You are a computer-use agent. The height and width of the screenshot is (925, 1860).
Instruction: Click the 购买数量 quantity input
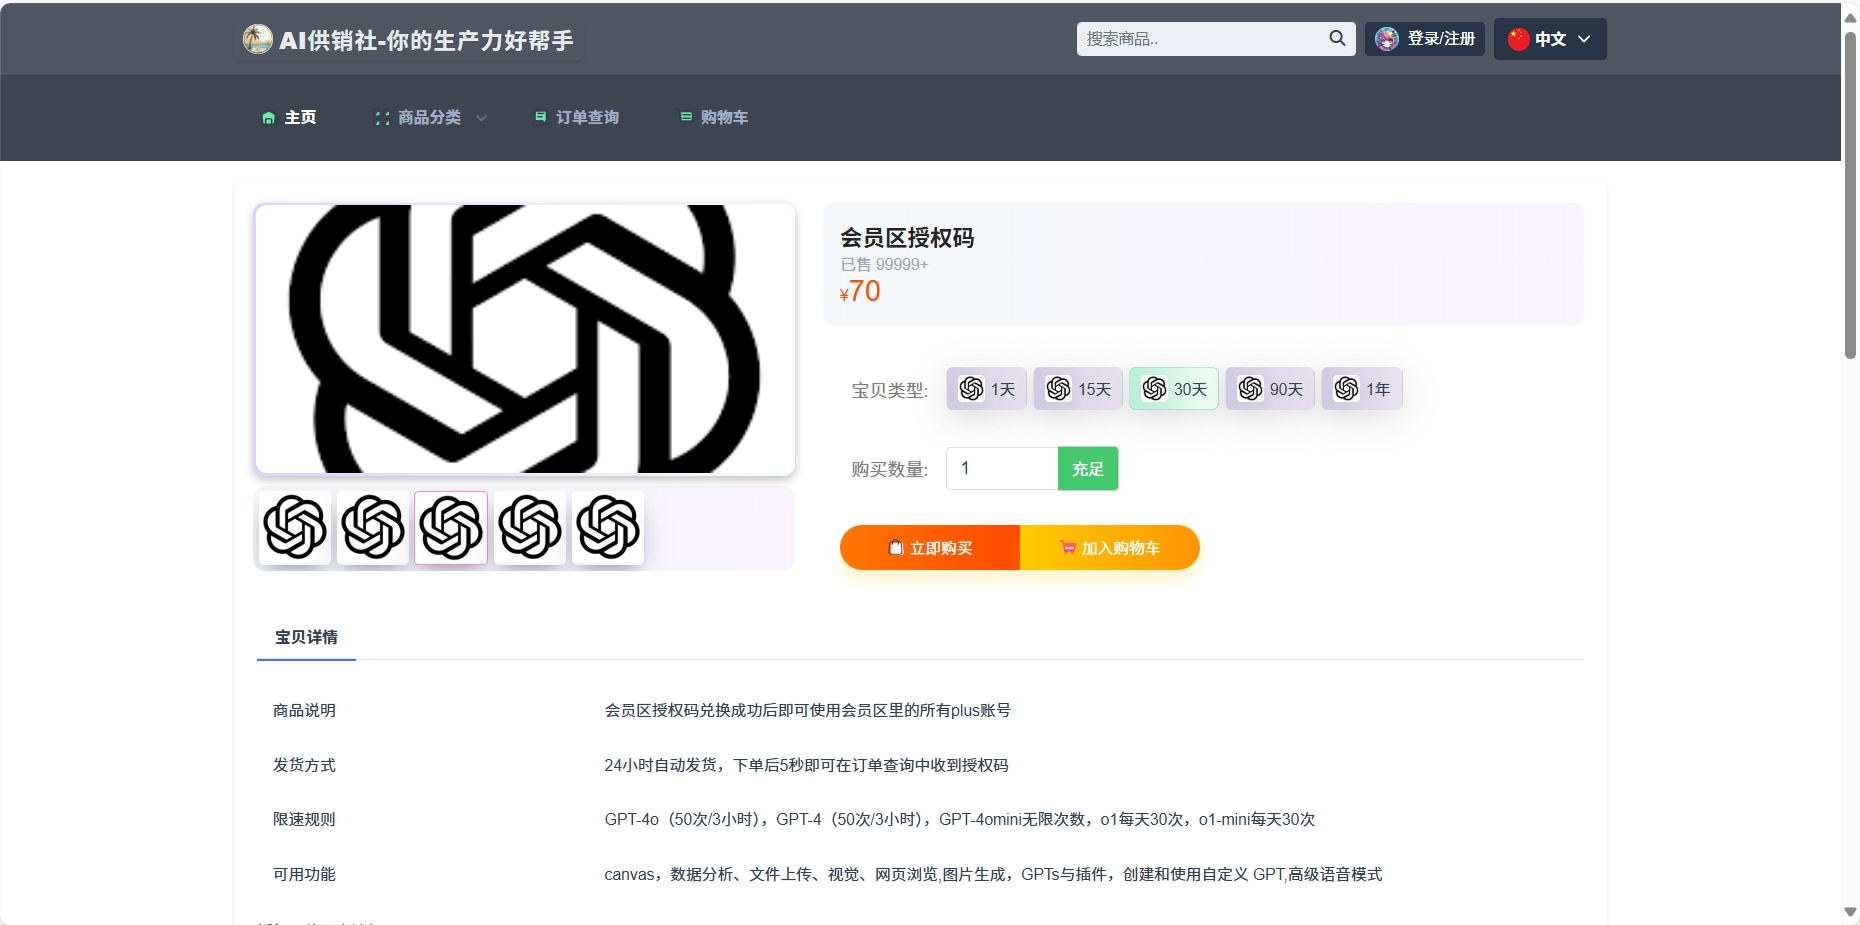pos(1002,469)
